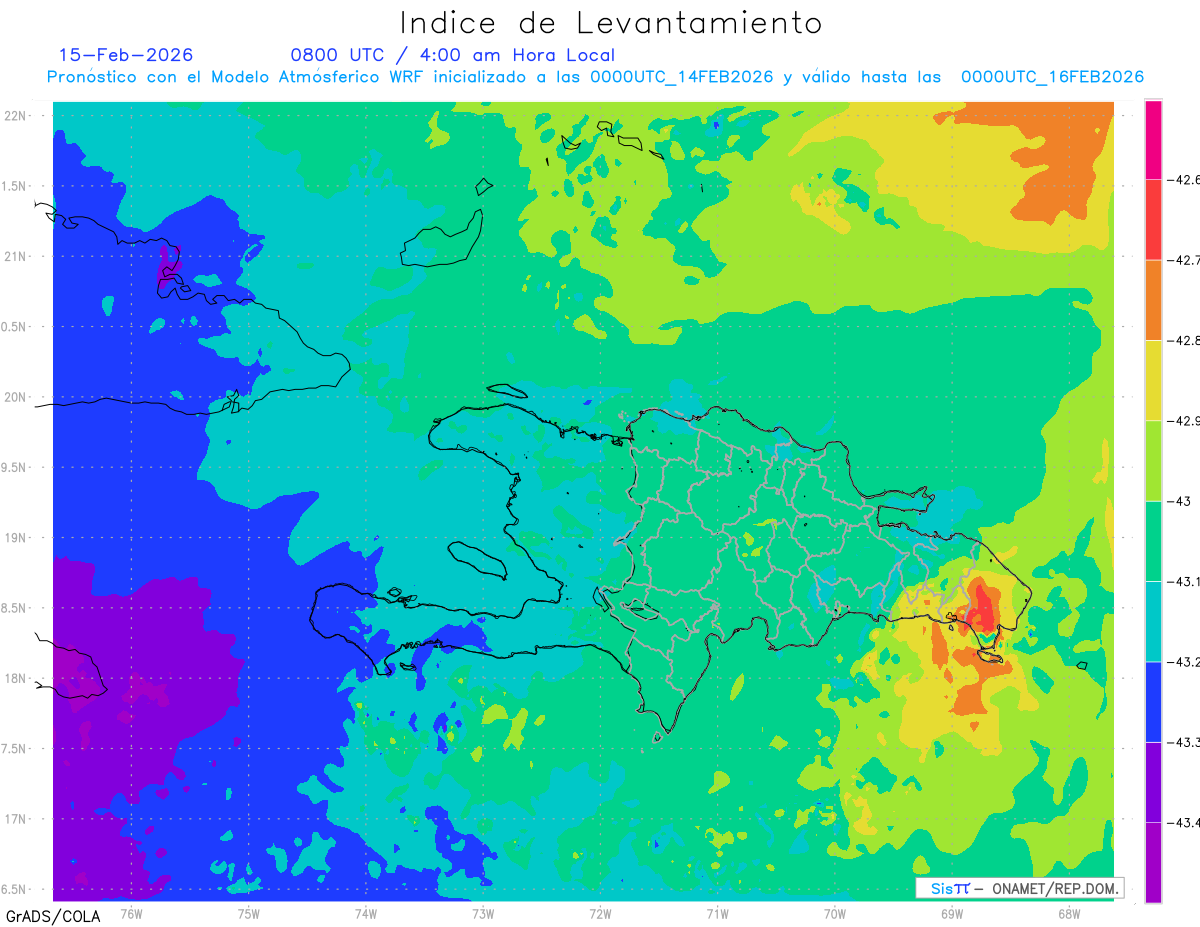Click the "69W" longitude label
Screen dimensions: 1200x927
point(952,914)
